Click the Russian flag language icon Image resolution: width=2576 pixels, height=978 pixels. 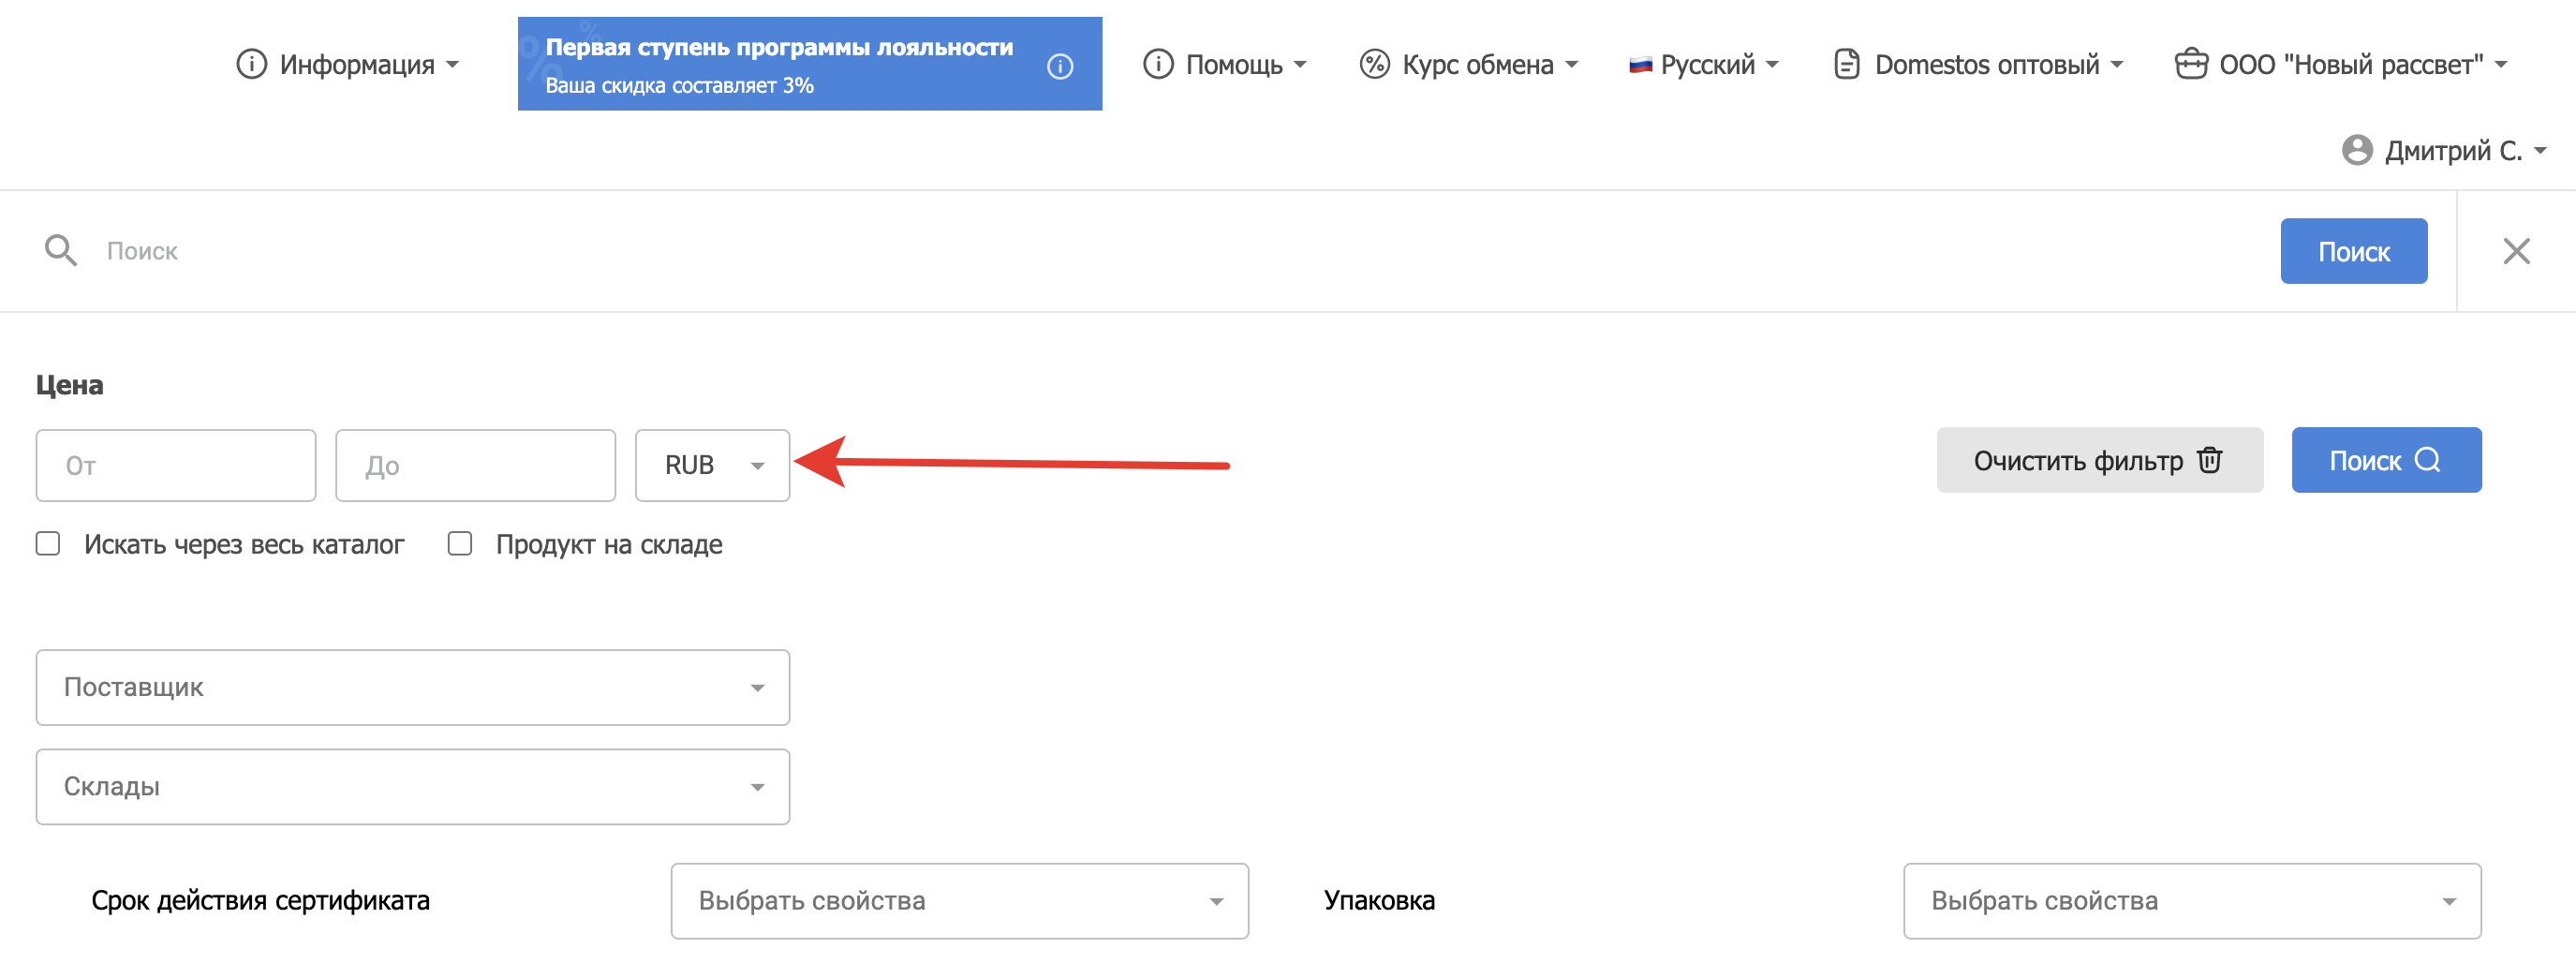[x=1640, y=65]
